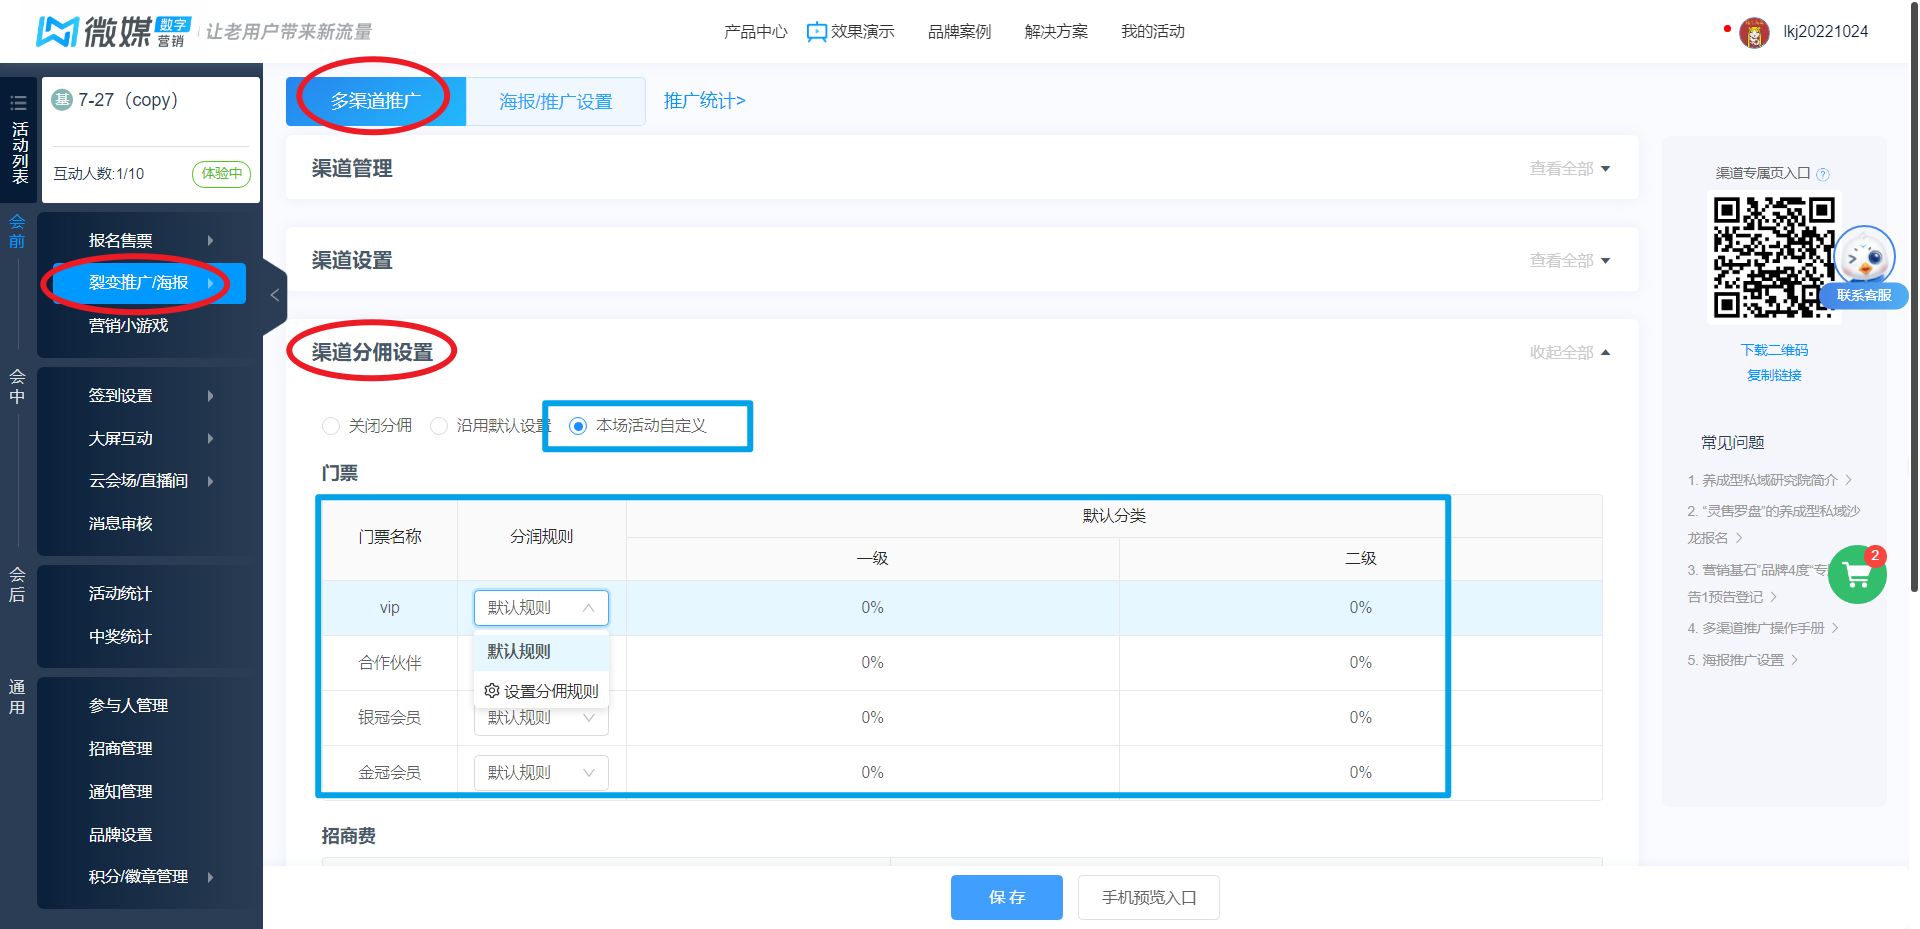Open 解决方案 in the top navigation
The image size is (1920, 929).
1056,32
